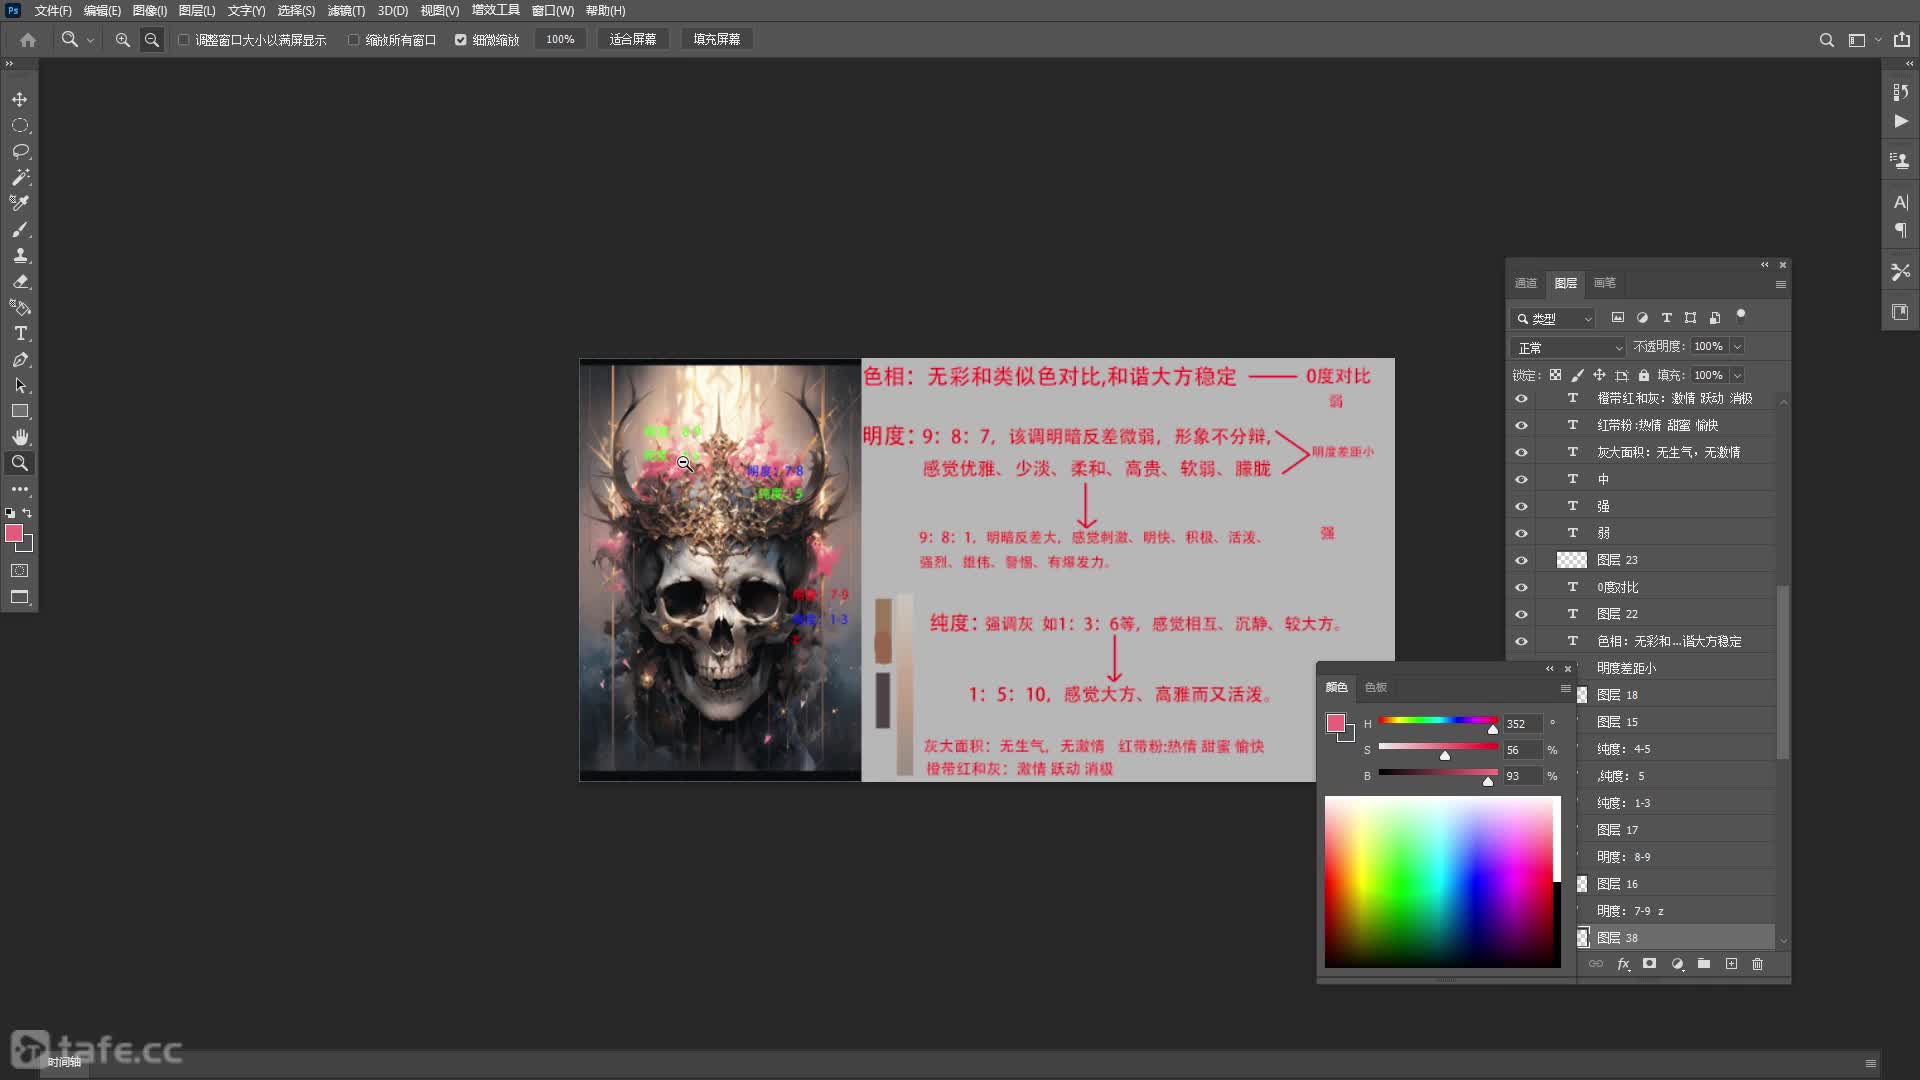Click the foreground color swatch in toolbar
This screenshot has width=1920, height=1080.
coord(14,534)
